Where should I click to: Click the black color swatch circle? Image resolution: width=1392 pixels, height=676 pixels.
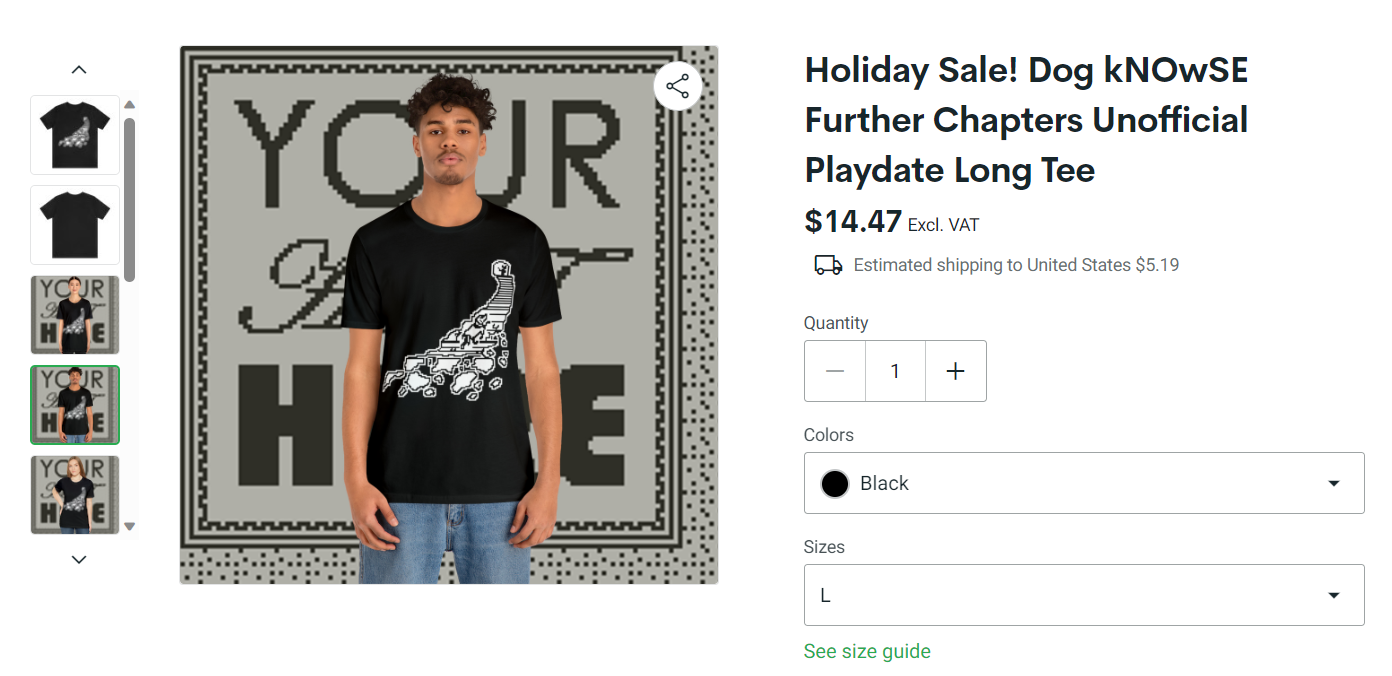click(x=835, y=484)
